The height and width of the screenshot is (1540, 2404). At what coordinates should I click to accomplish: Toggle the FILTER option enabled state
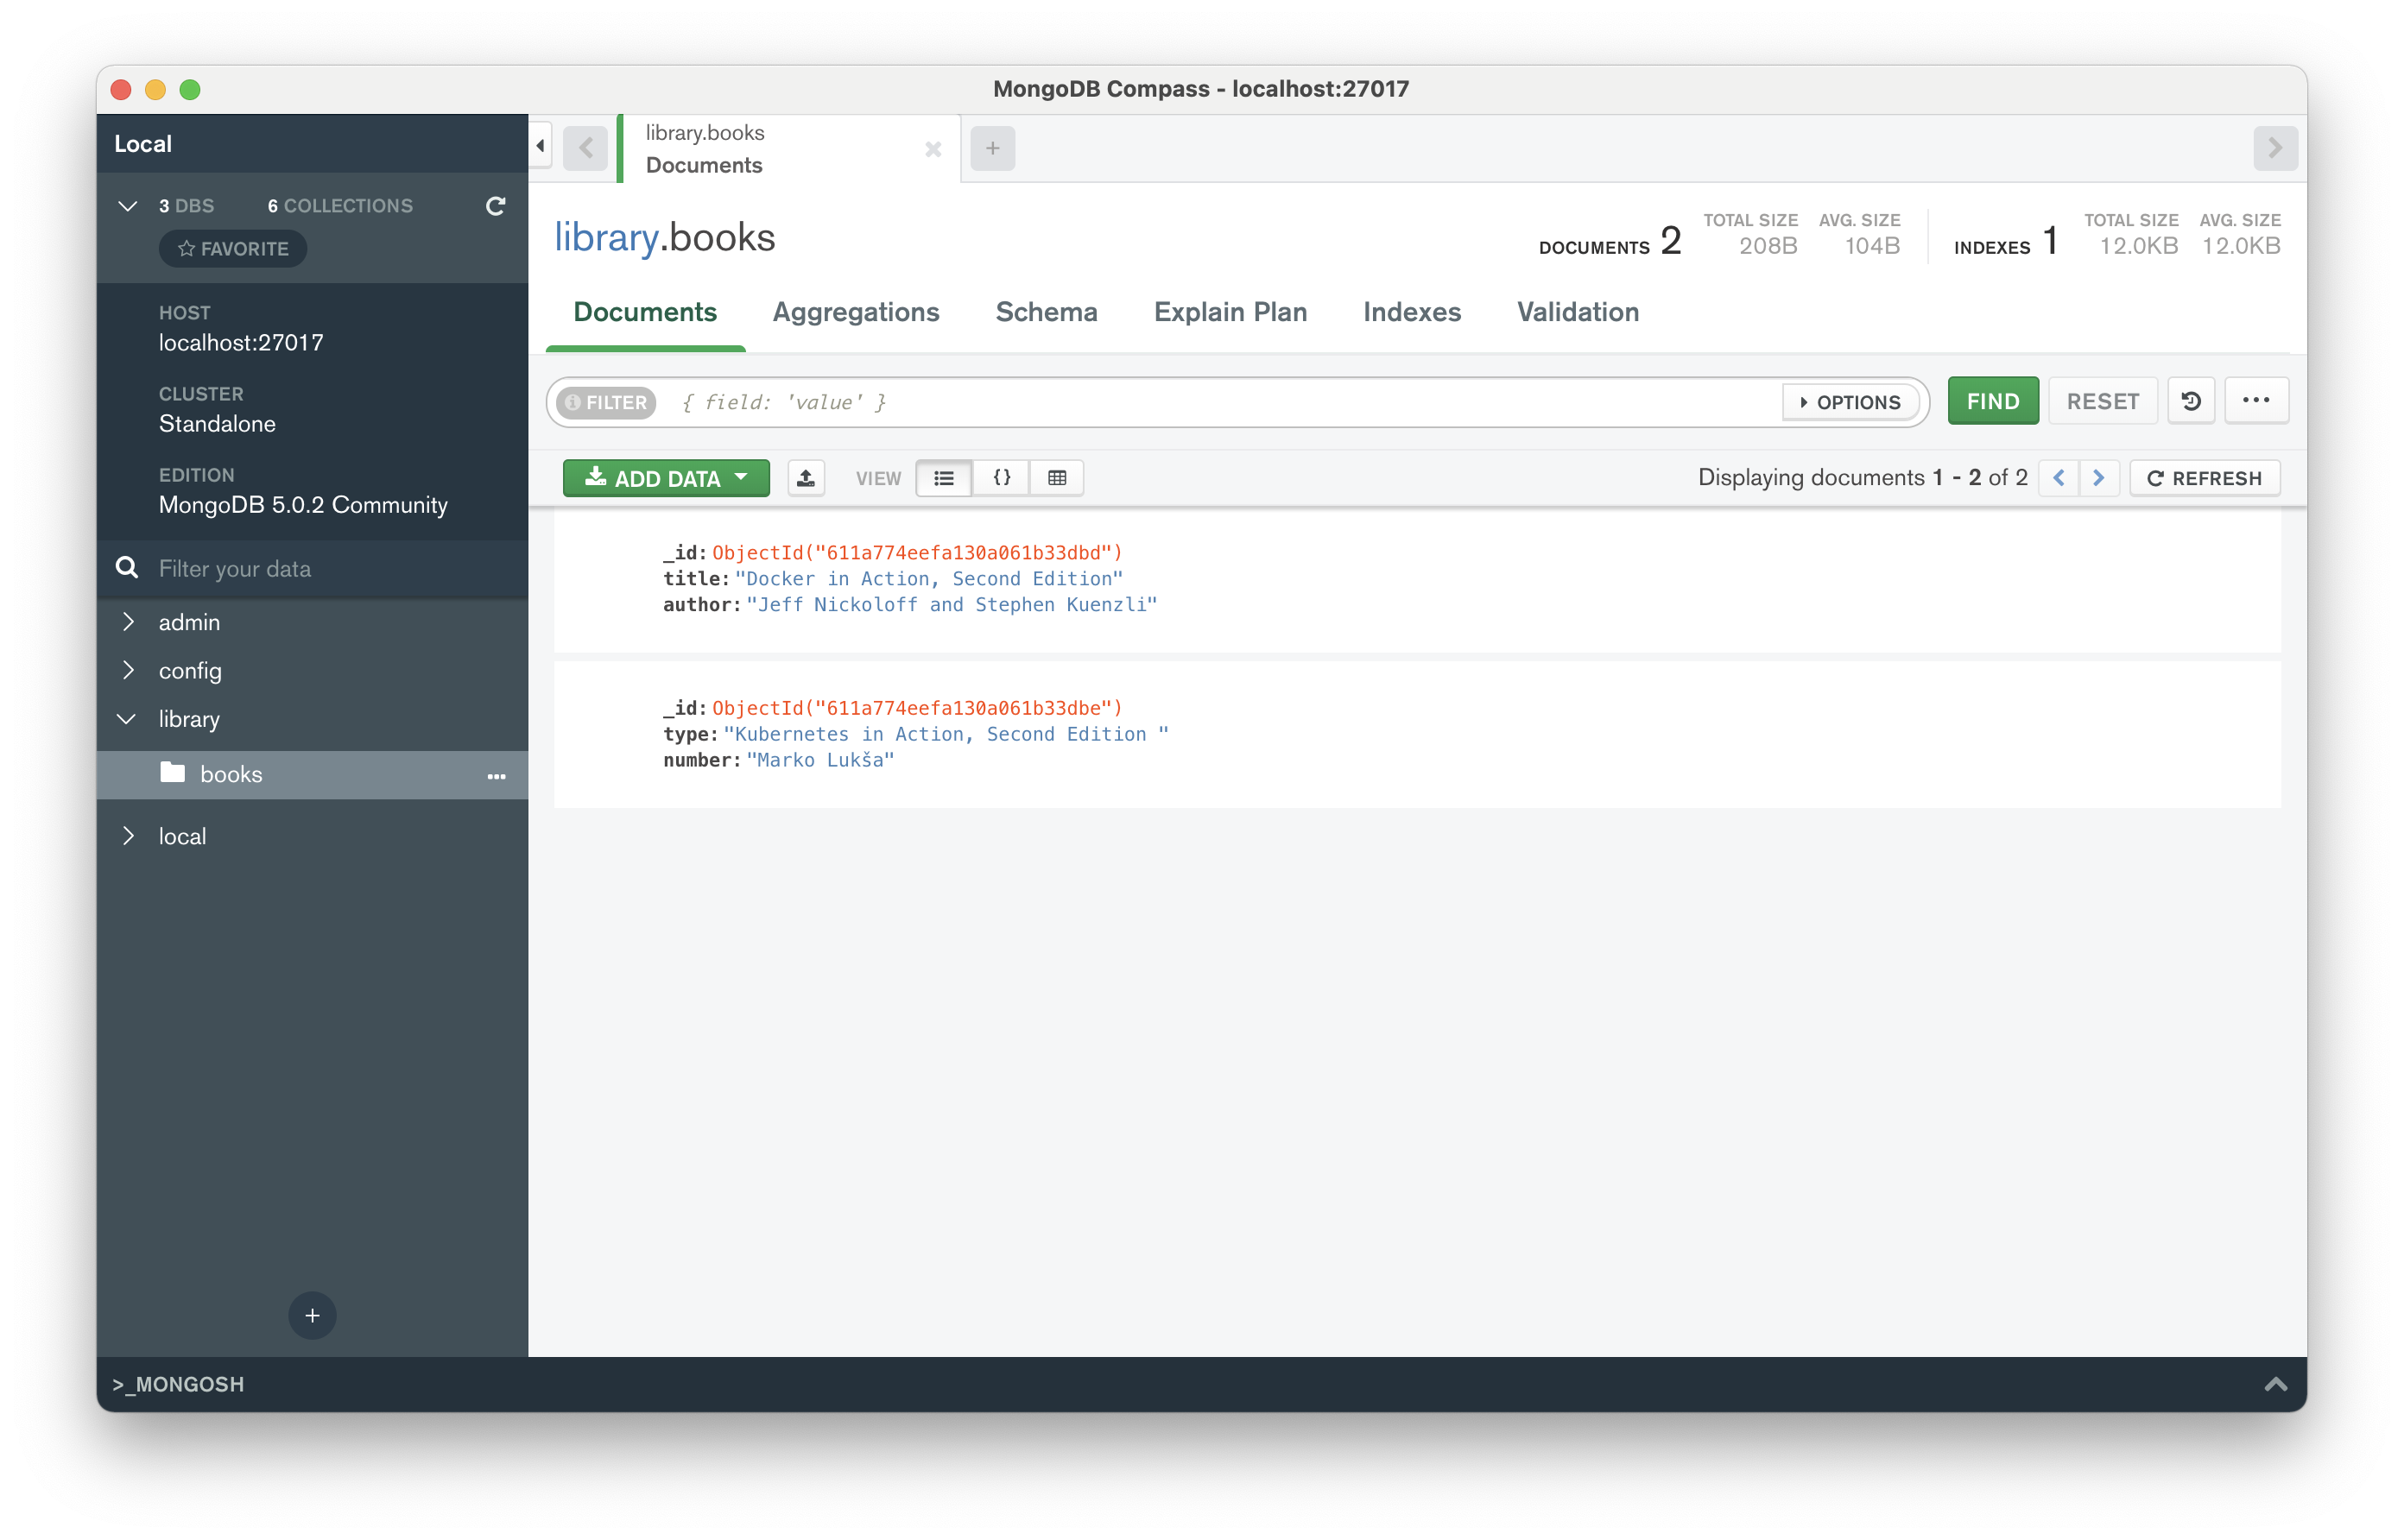pos(606,400)
